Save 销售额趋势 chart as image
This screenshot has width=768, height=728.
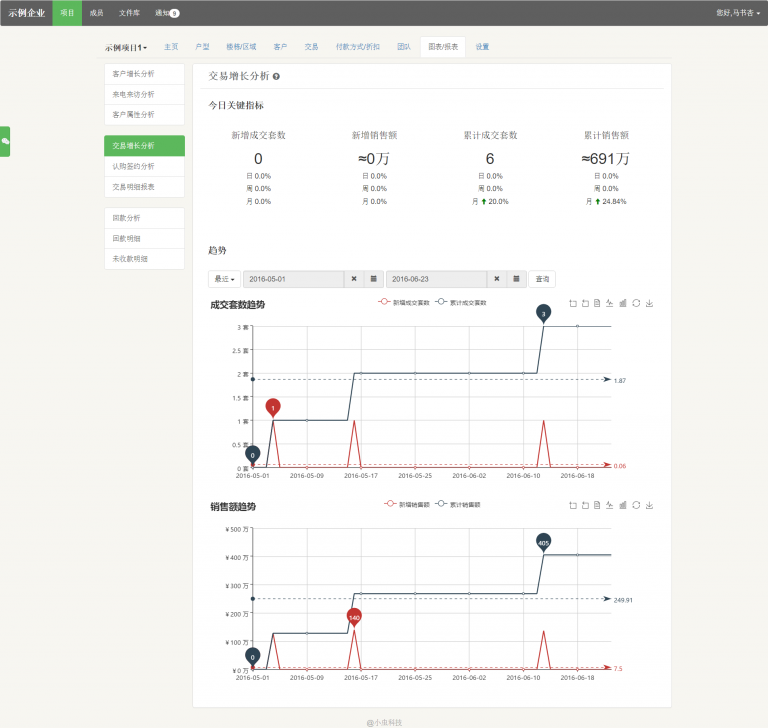tap(649, 505)
